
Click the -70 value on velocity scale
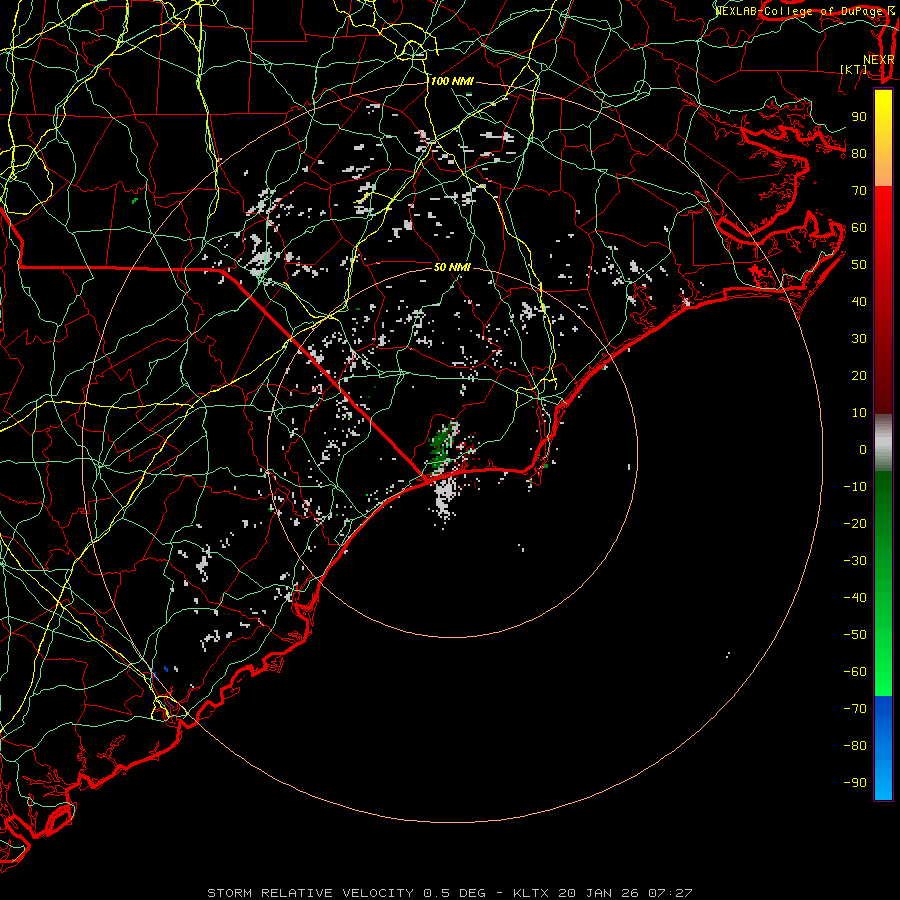pyautogui.click(x=855, y=709)
